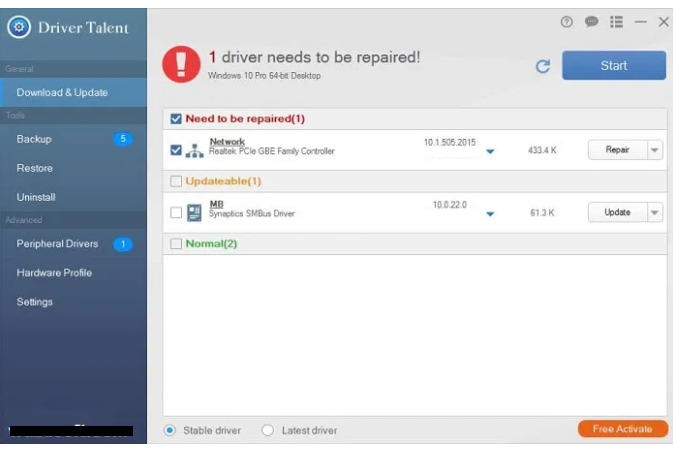
Task: Open Download & Update in sidebar
Action: coord(73,92)
